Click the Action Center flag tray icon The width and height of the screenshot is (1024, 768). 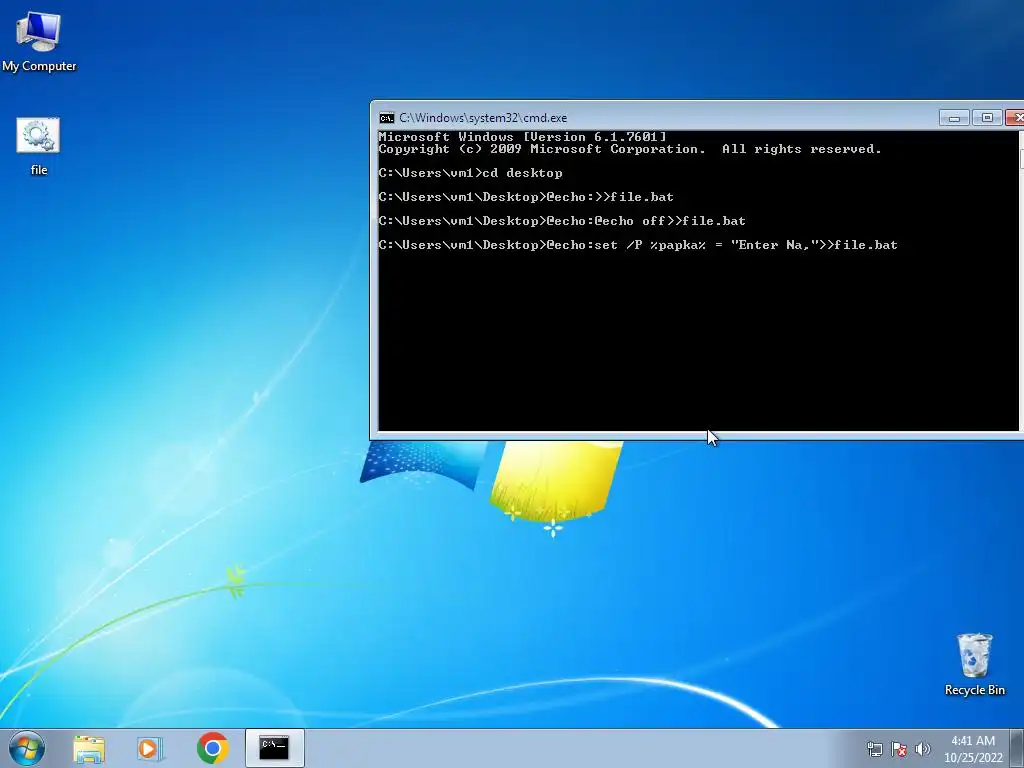[899, 749]
